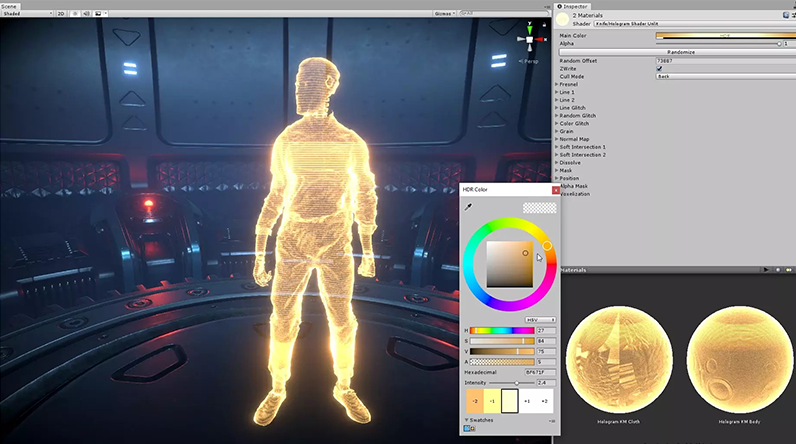Toggle the ZWrite checkbox
Viewport: 796px width, 444px height.
coord(659,69)
